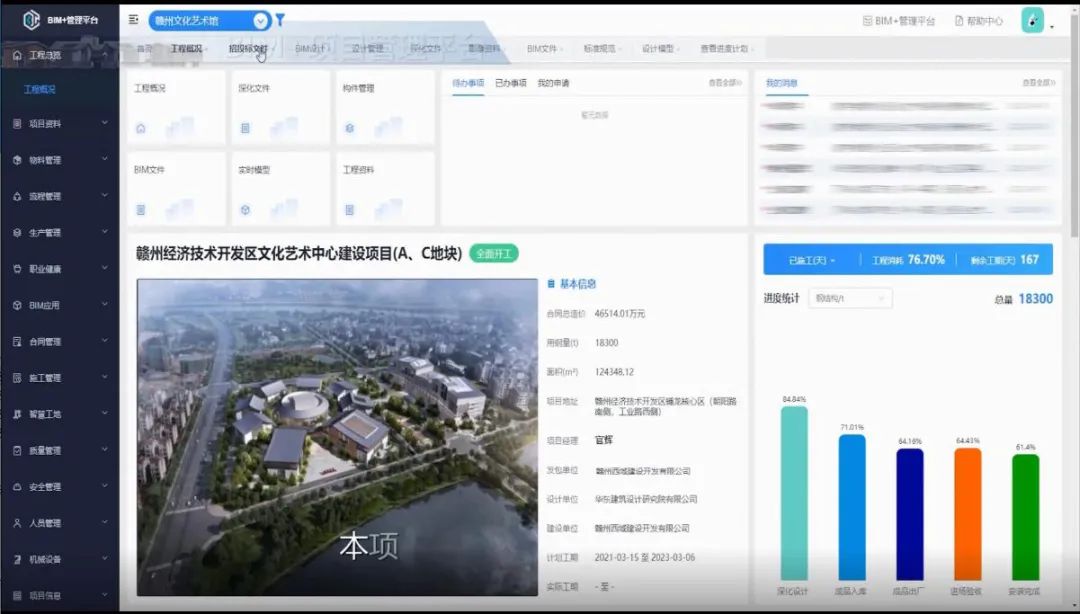Click the orange 进场验收 progress bar
Image resolution: width=1080 pixels, height=614 pixels.
[x=967, y=514]
